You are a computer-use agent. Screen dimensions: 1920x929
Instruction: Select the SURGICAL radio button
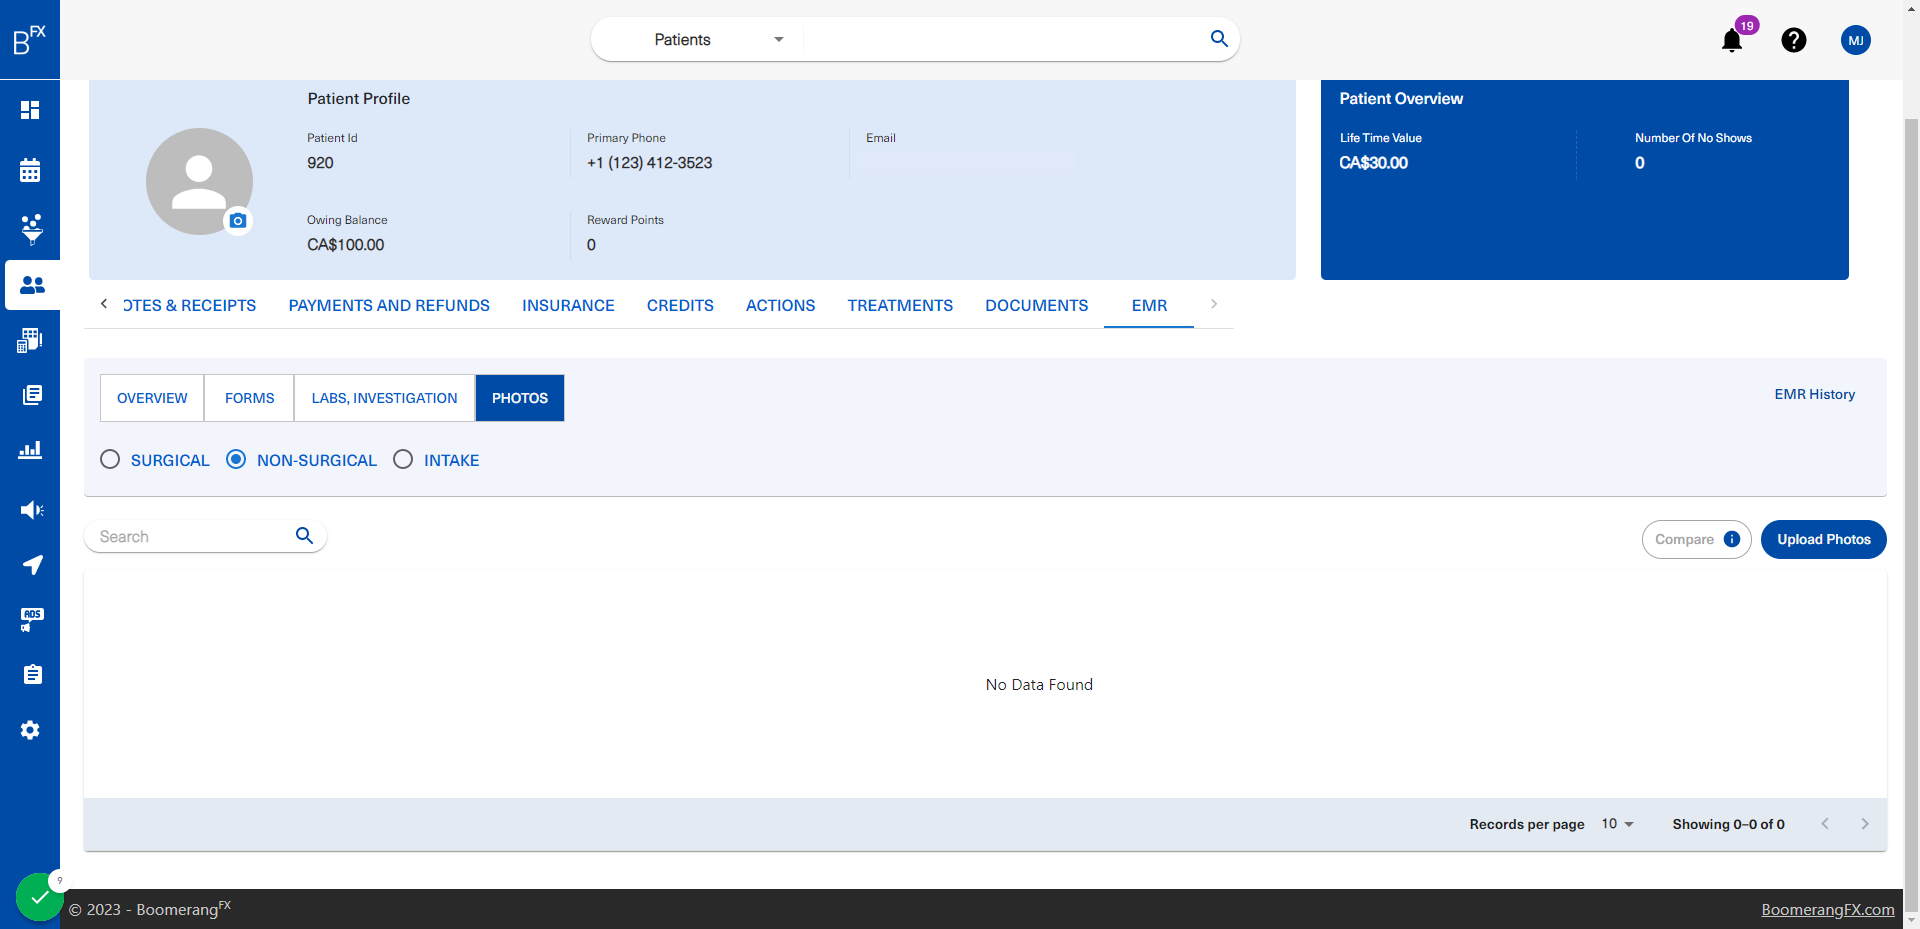[110, 459]
